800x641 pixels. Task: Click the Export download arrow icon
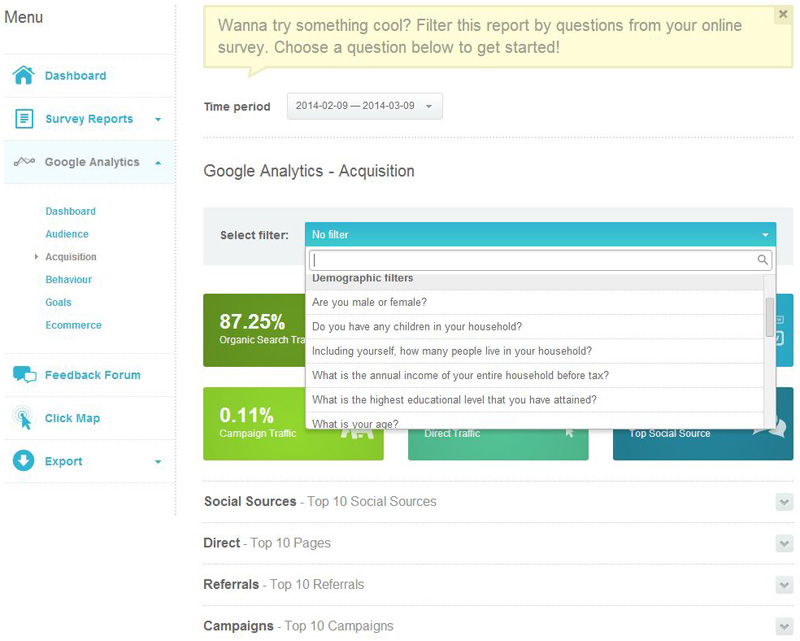click(24, 461)
